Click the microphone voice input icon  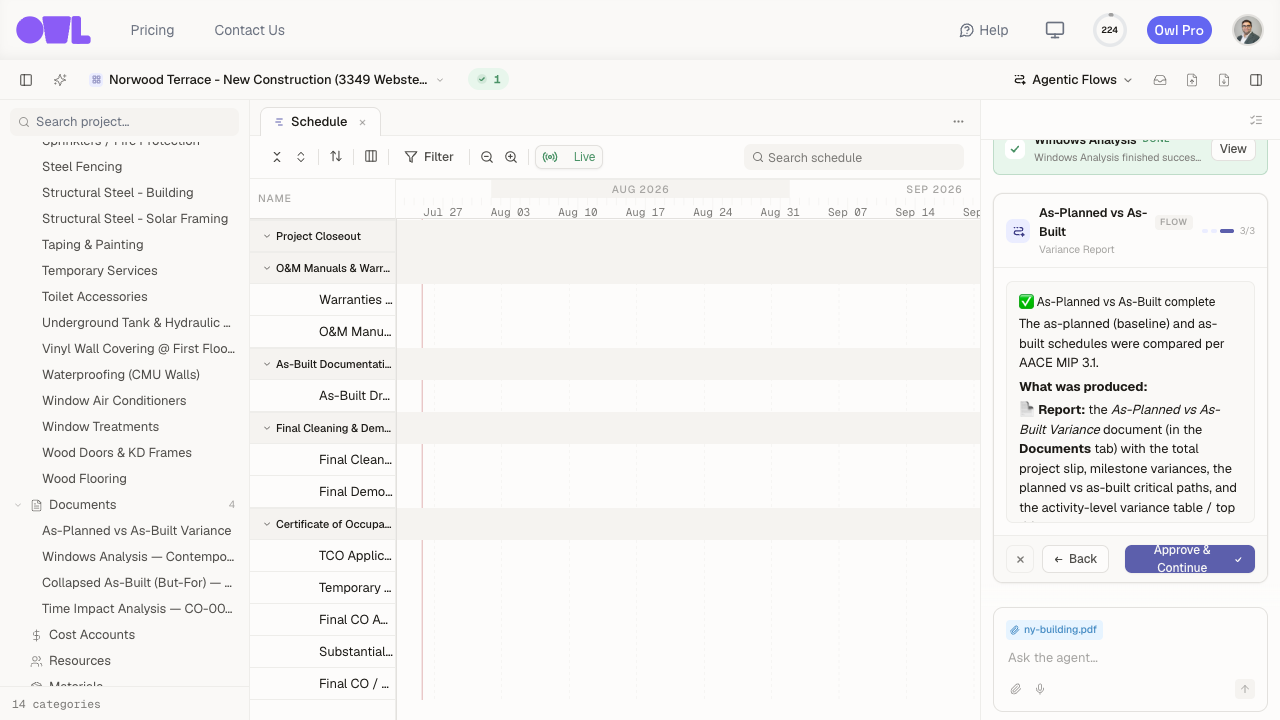point(1040,689)
